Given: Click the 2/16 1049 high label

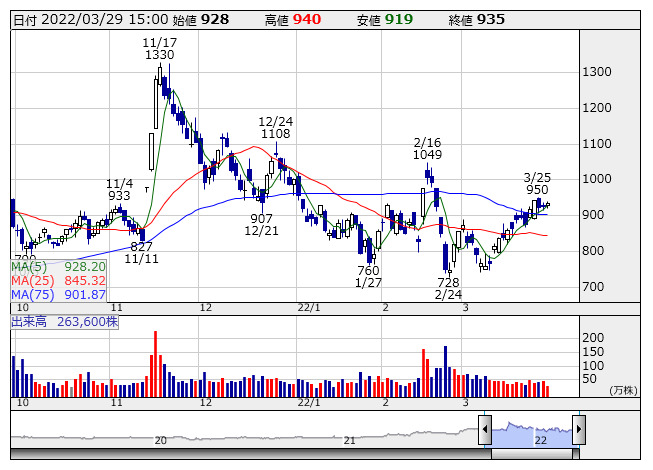Looking at the screenshot, I should point(427,149).
